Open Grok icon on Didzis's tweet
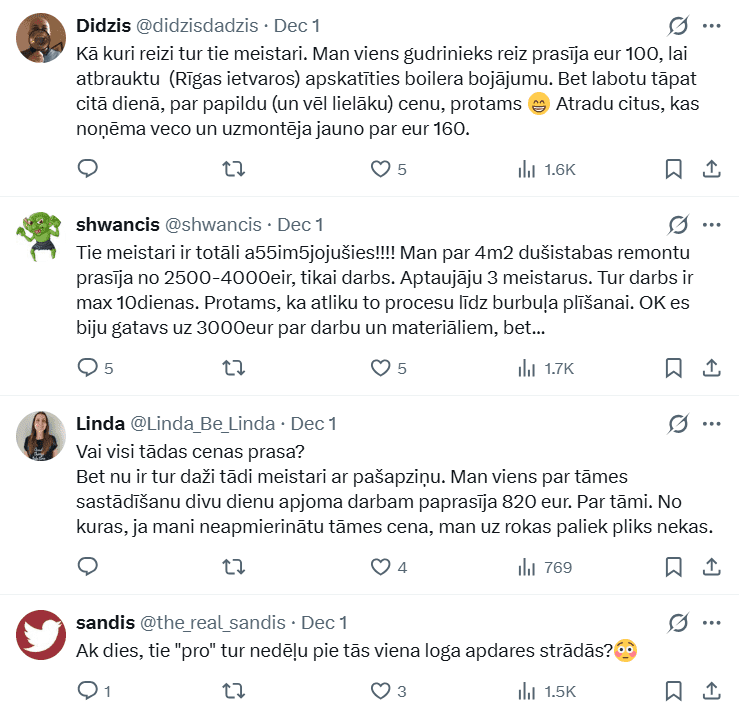 point(677,25)
